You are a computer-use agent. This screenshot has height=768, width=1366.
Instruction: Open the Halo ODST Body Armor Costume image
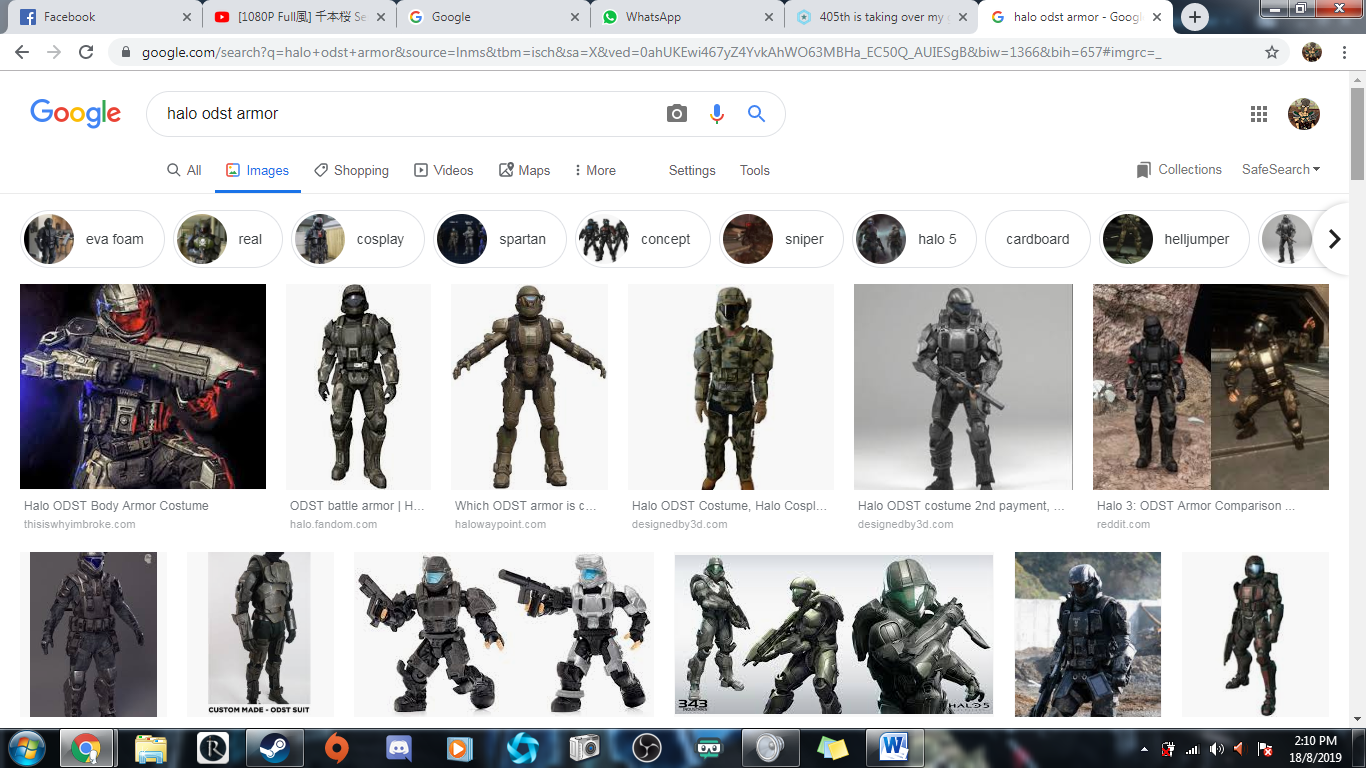(x=143, y=386)
